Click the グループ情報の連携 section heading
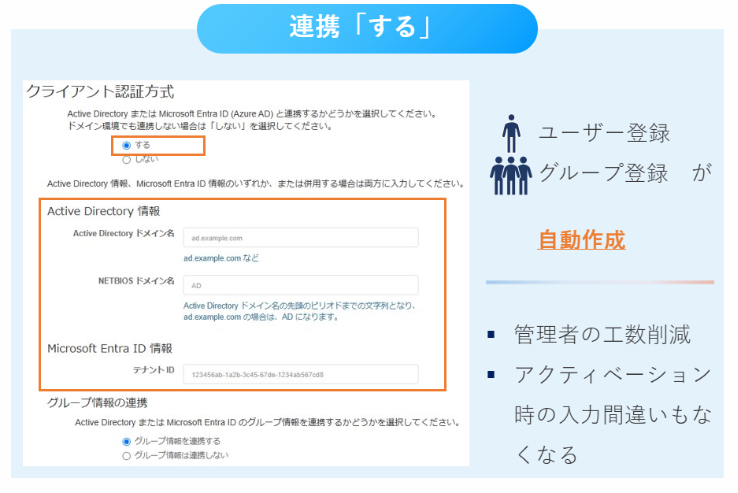The image size is (738, 493). pos(97,404)
